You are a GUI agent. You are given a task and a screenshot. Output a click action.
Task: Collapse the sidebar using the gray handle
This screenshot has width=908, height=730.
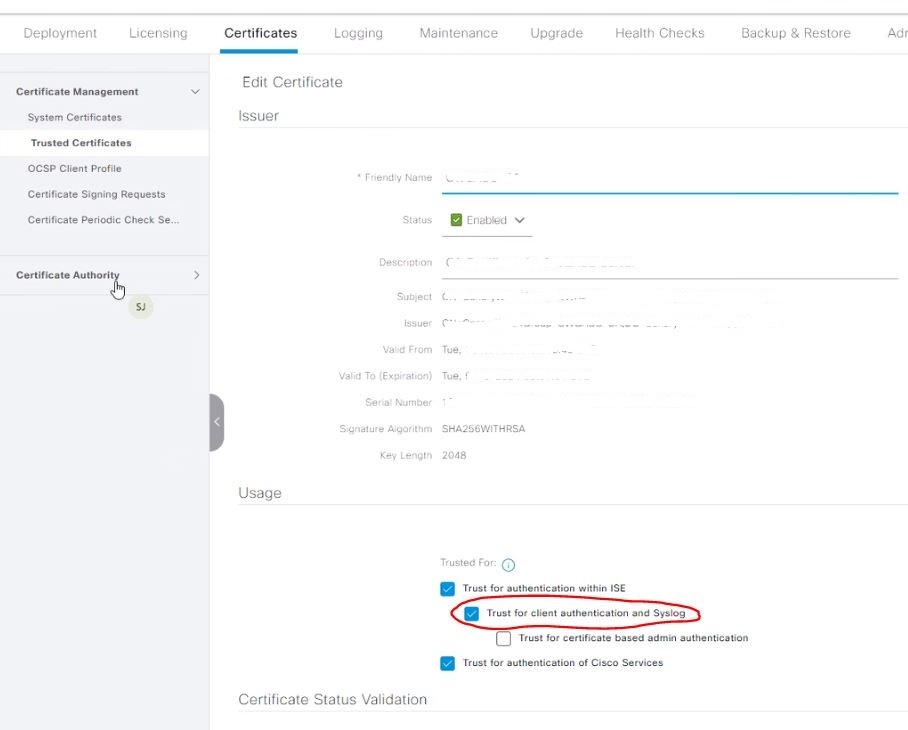pos(216,422)
